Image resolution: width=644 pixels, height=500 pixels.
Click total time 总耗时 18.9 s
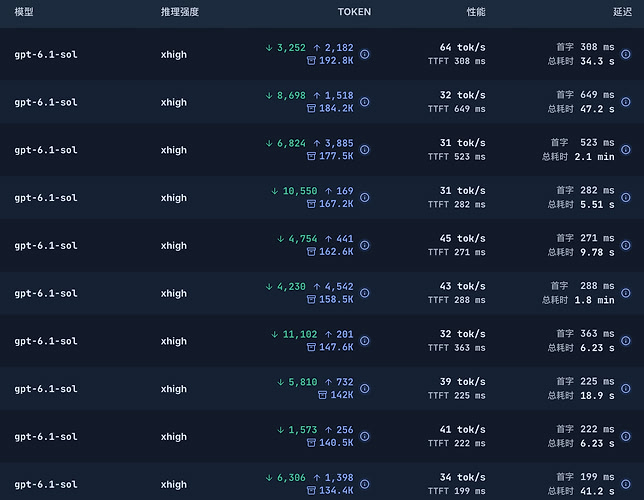coord(581,396)
